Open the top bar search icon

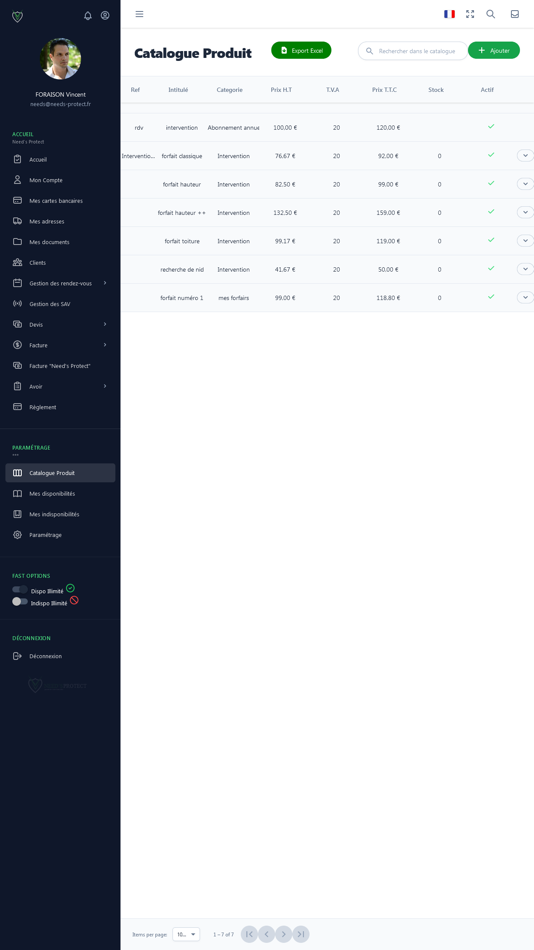click(490, 14)
